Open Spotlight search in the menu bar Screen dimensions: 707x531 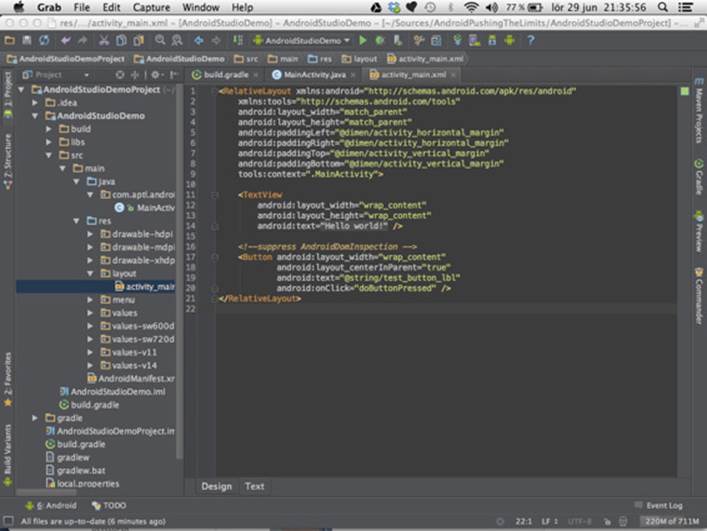(x=662, y=7)
